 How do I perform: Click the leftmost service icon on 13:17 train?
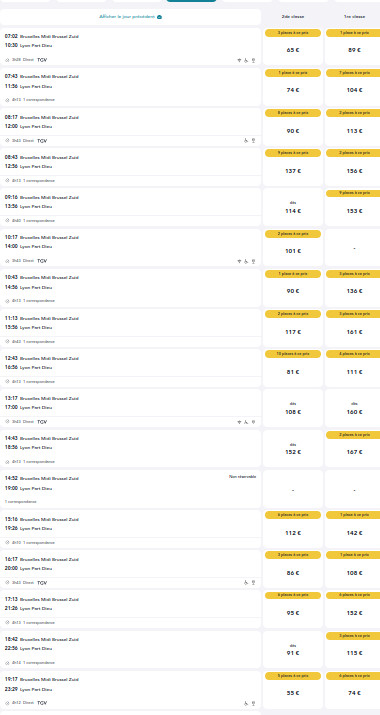(x=239, y=422)
